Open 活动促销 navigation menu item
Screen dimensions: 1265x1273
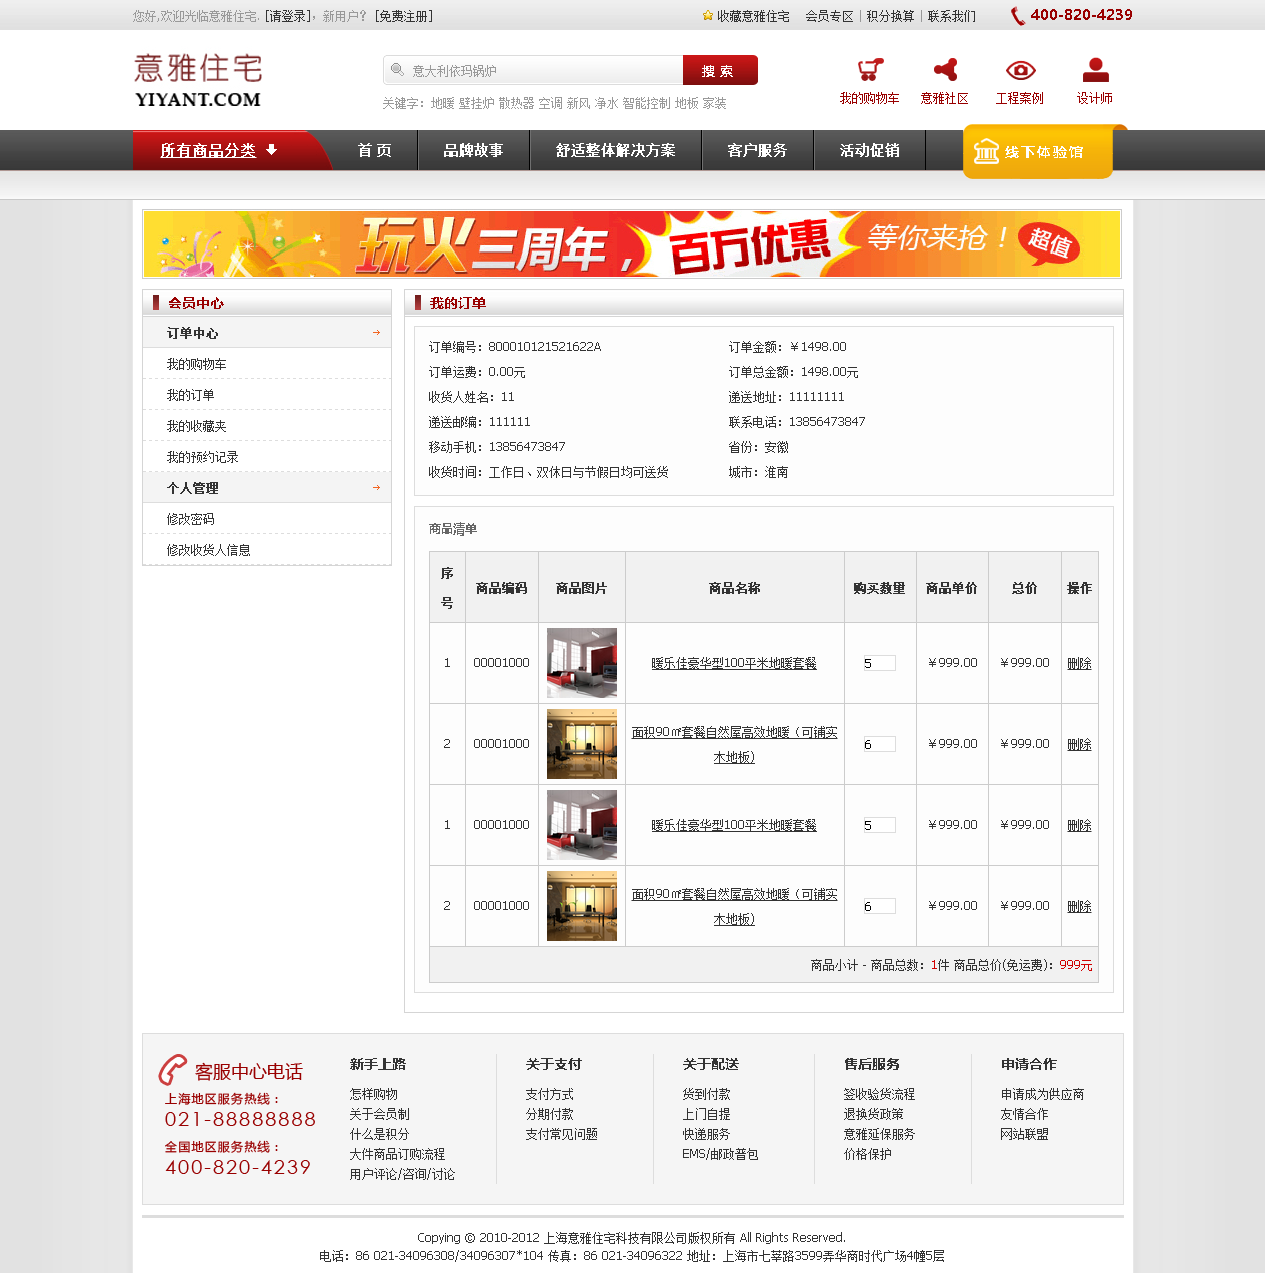pyautogui.click(x=869, y=150)
